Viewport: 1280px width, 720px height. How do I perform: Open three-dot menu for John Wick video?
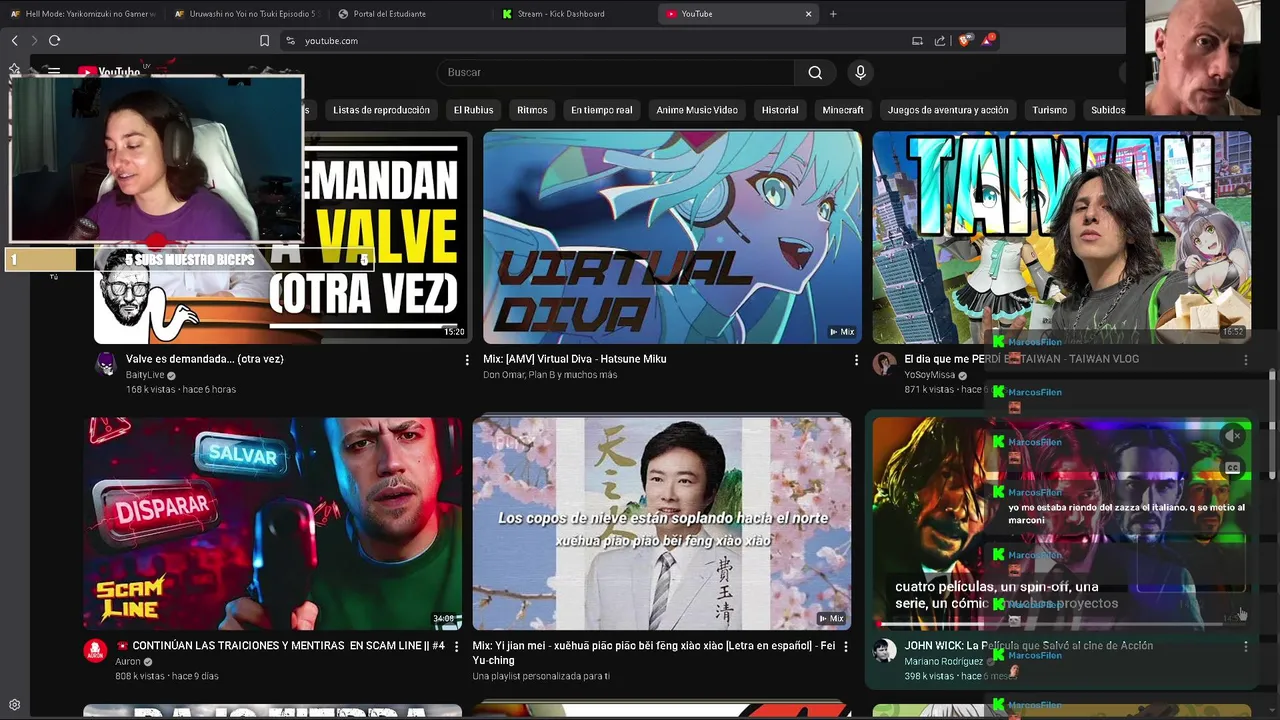(x=1245, y=647)
